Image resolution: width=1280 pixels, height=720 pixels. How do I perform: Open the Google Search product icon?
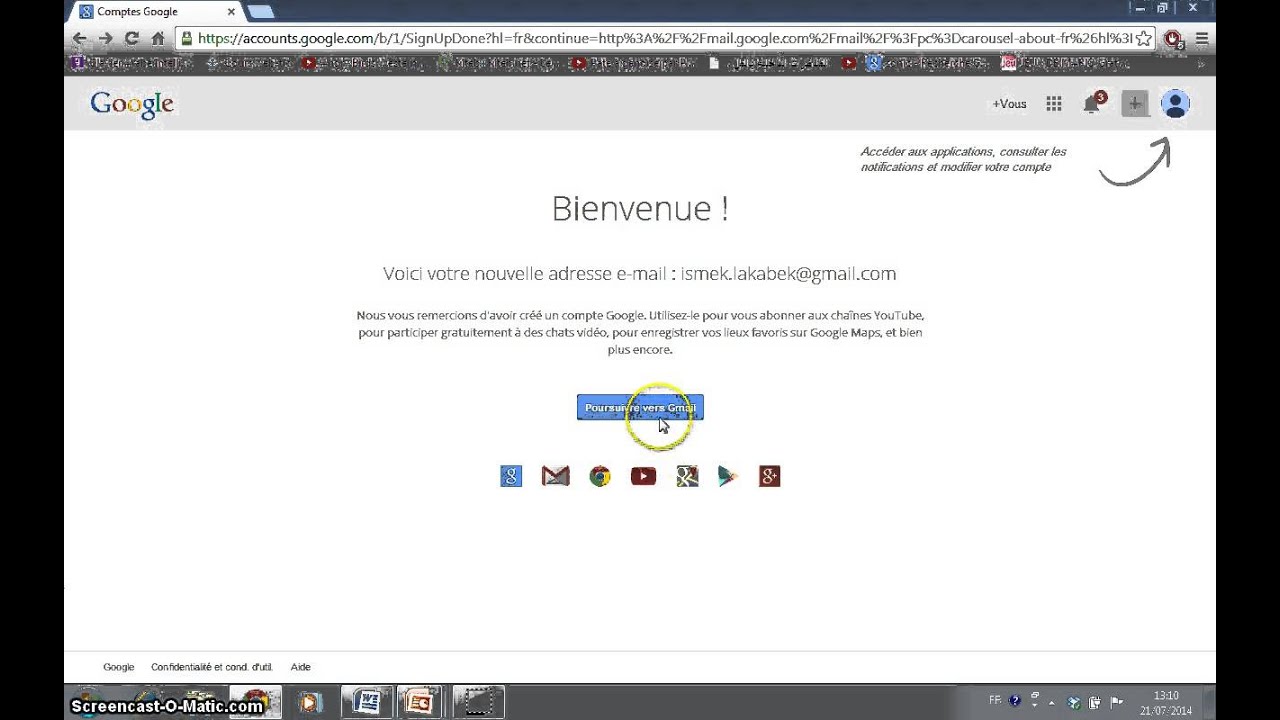(x=511, y=476)
